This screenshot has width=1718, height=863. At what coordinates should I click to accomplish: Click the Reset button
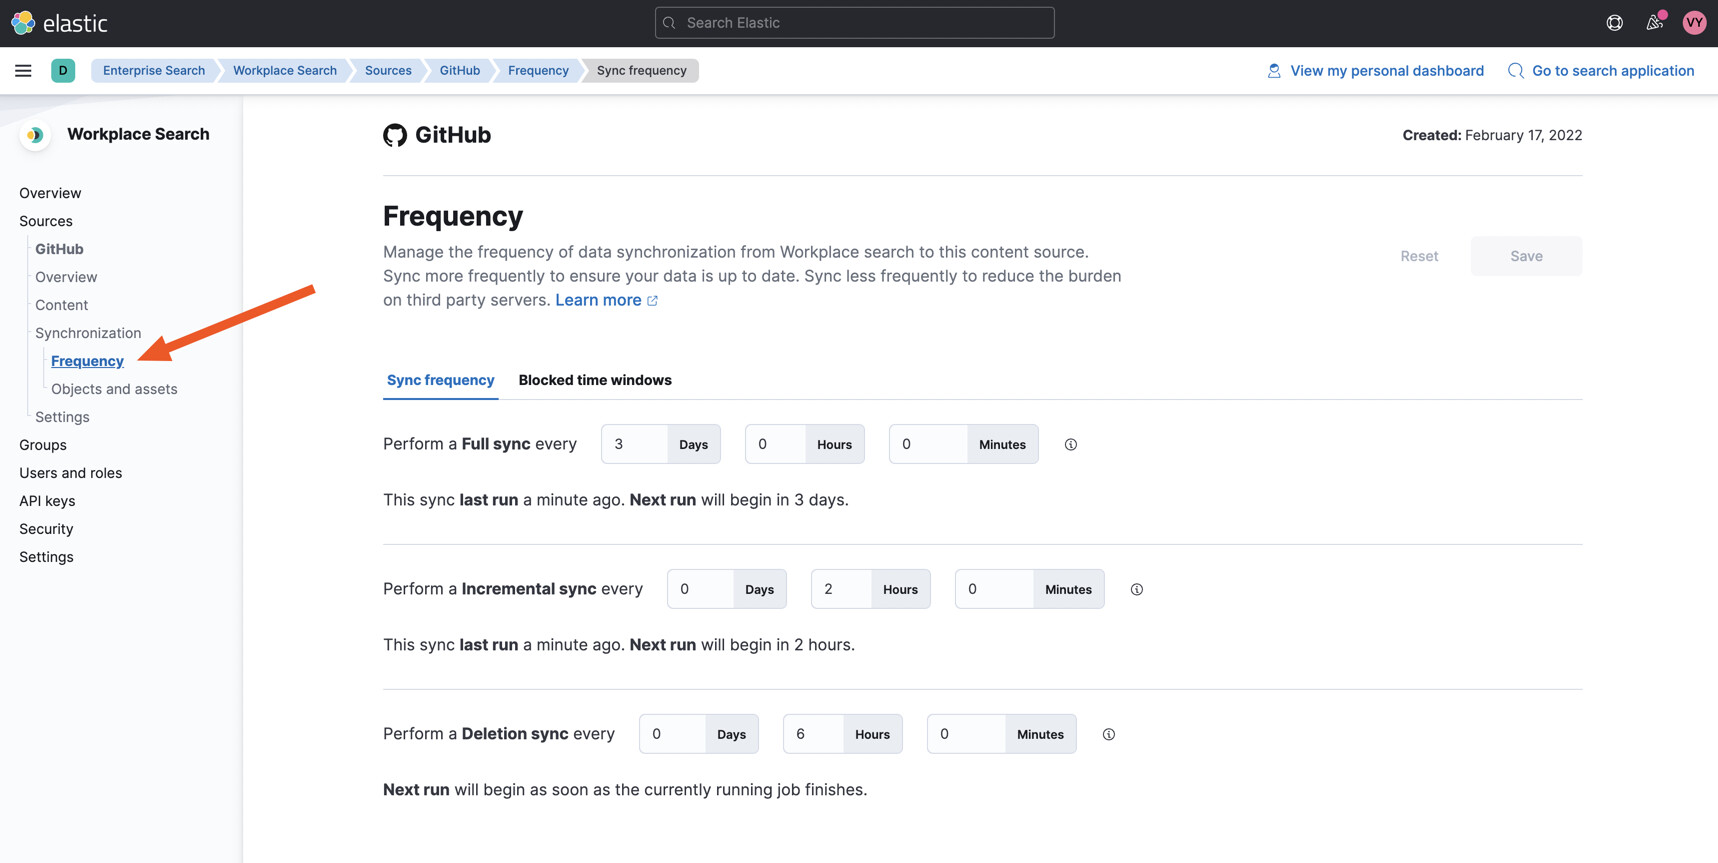tap(1419, 256)
